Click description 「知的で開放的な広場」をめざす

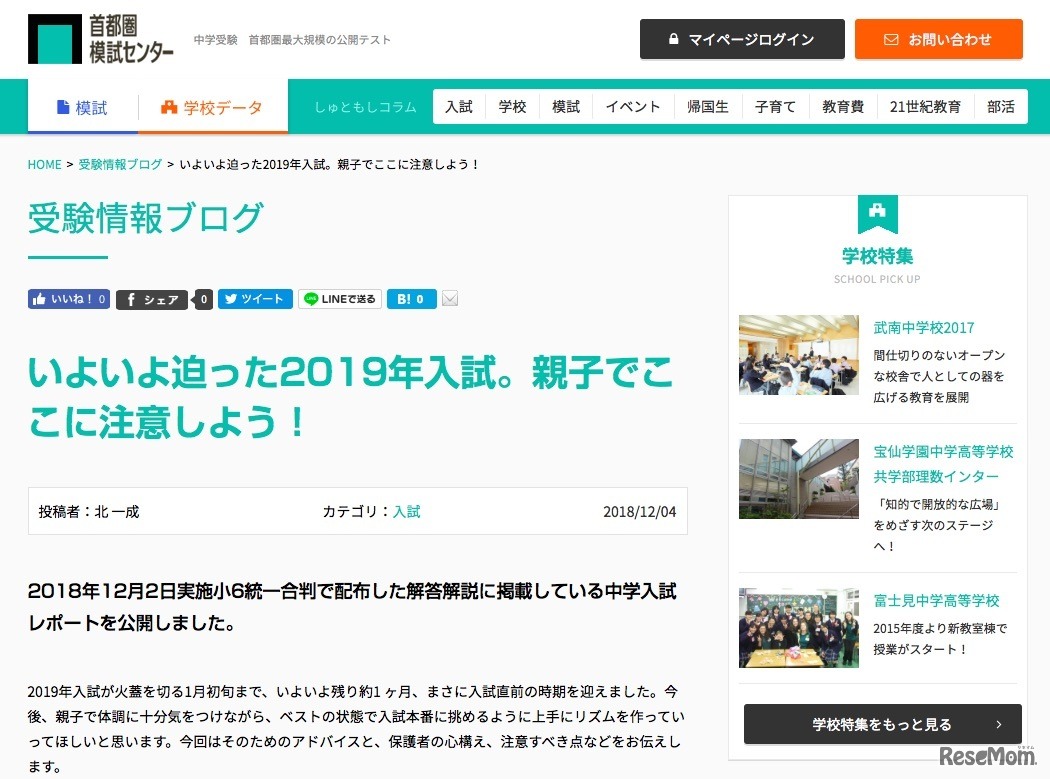936,525
